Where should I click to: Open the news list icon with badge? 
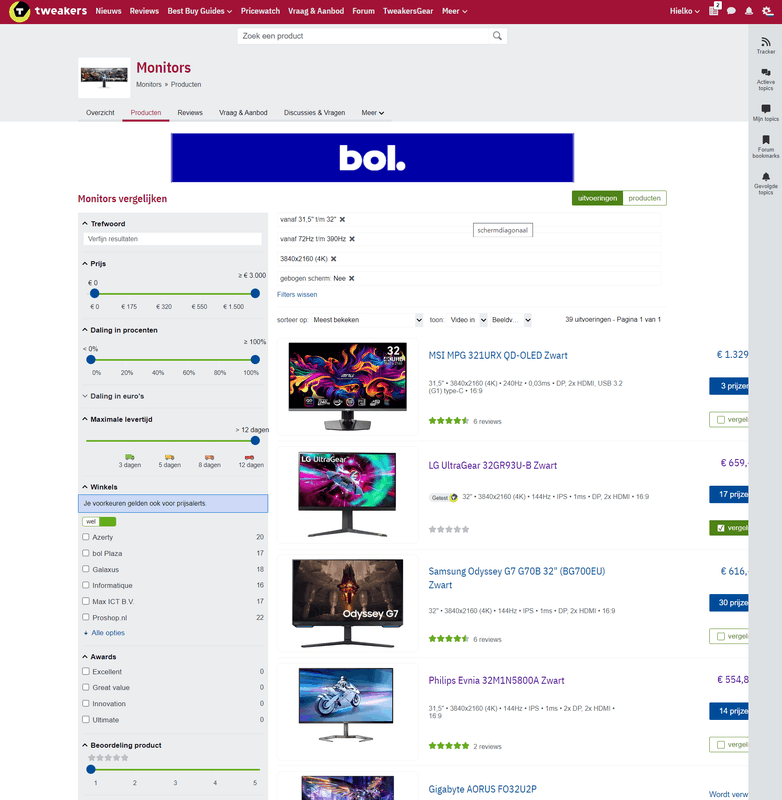(x=715, y=10)
